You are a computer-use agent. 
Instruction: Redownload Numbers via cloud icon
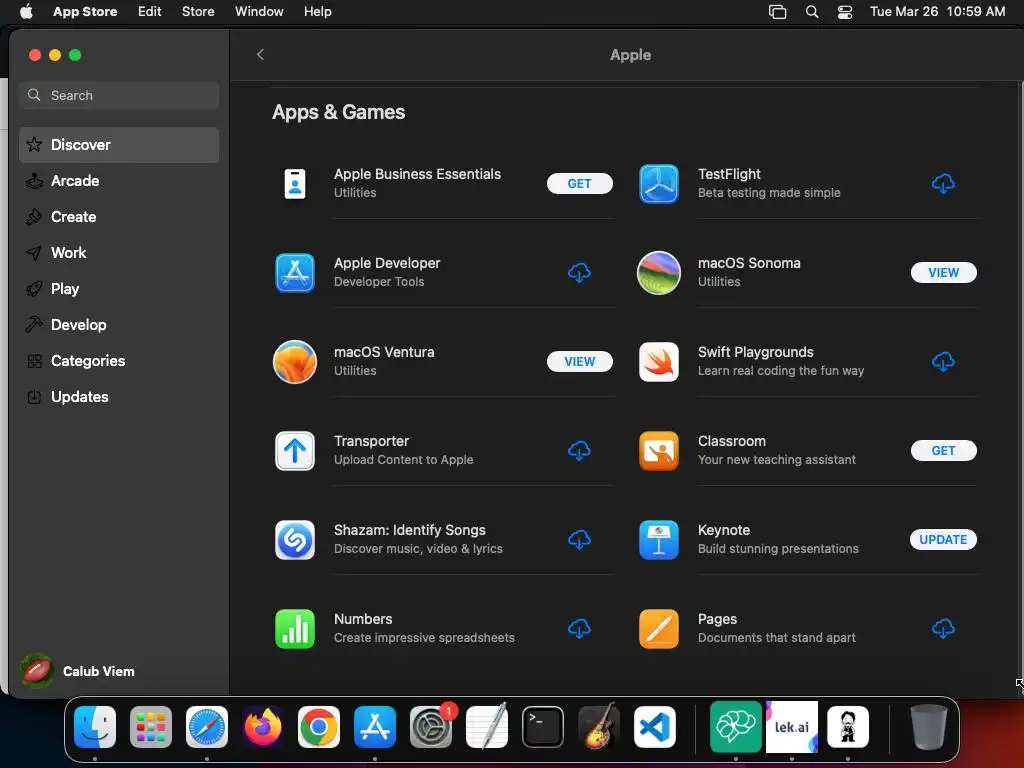tap(579, 628)
